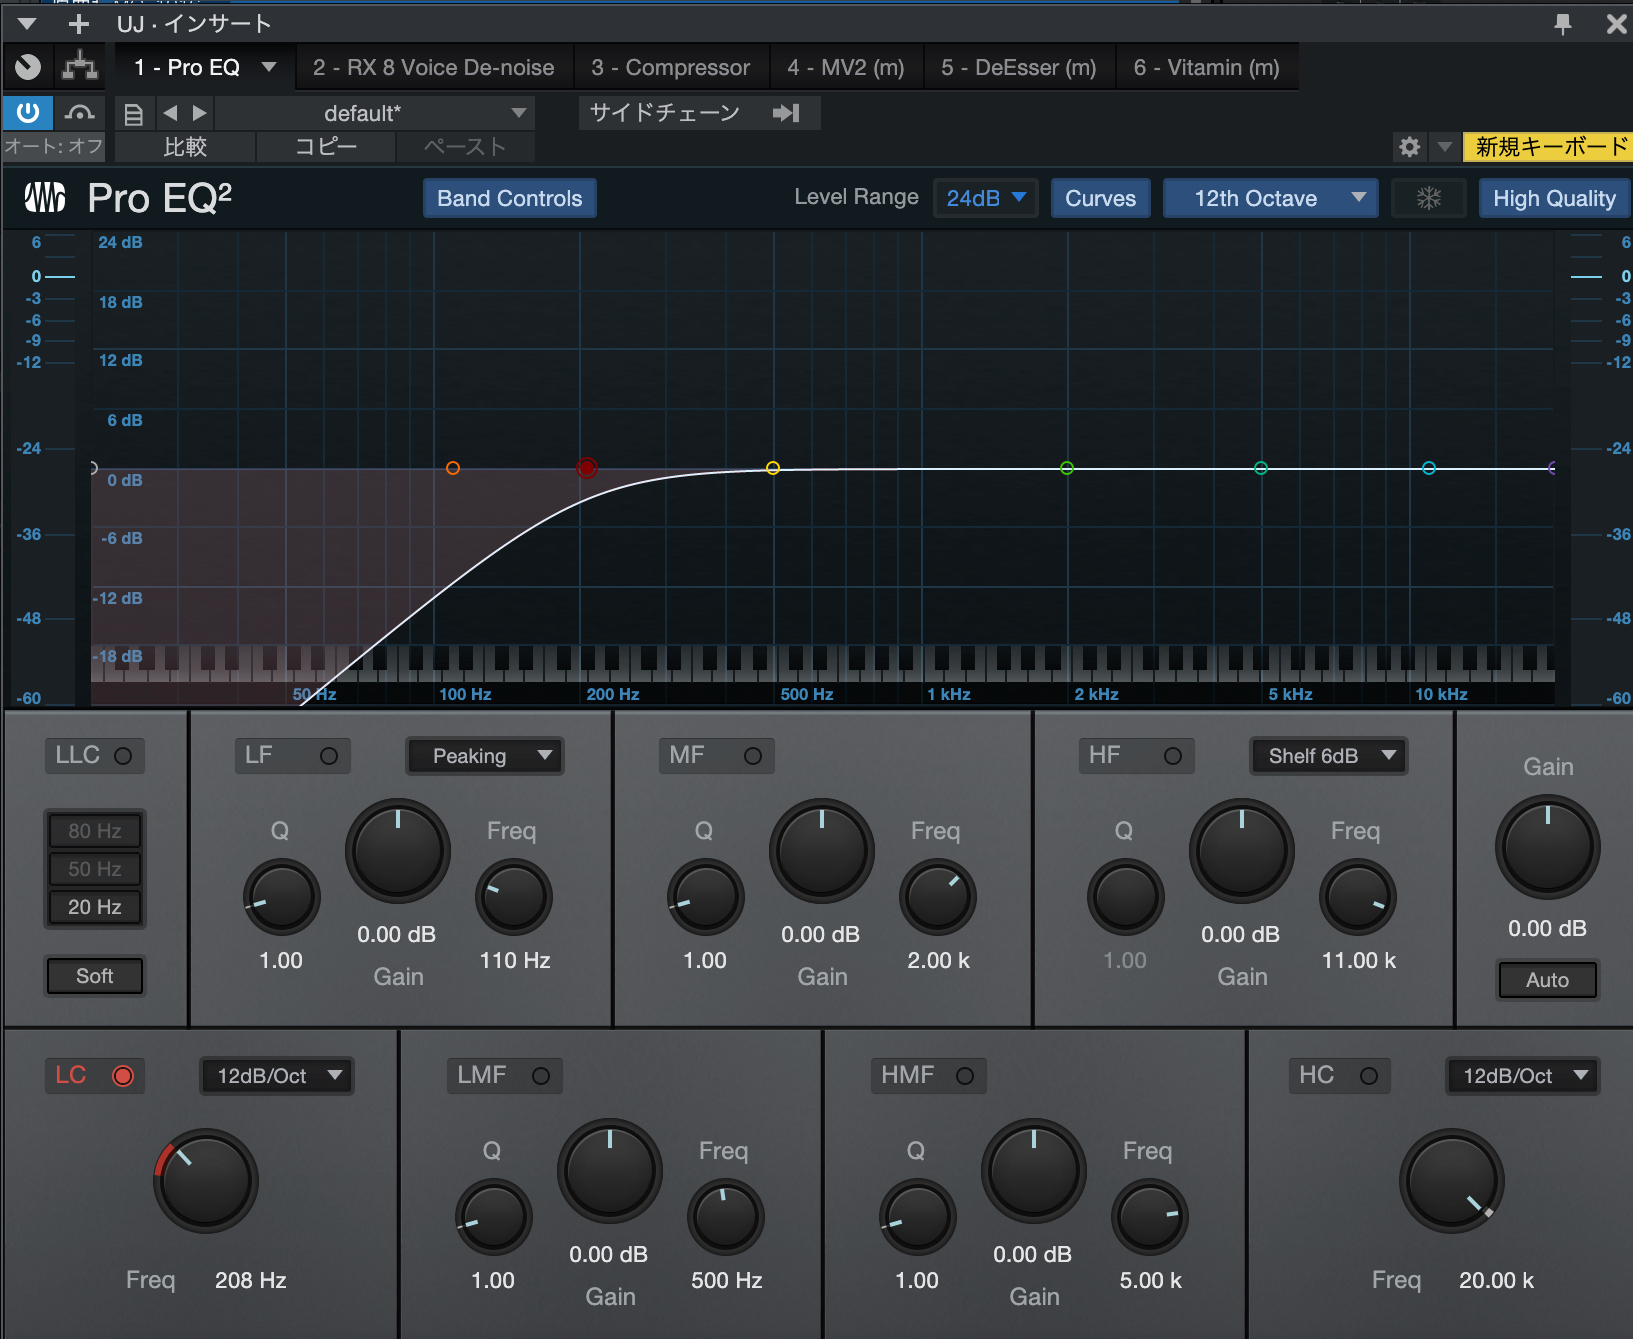Load the previous preset with left arrow
Screen dimensions: 1633x1339
(170, 113)
